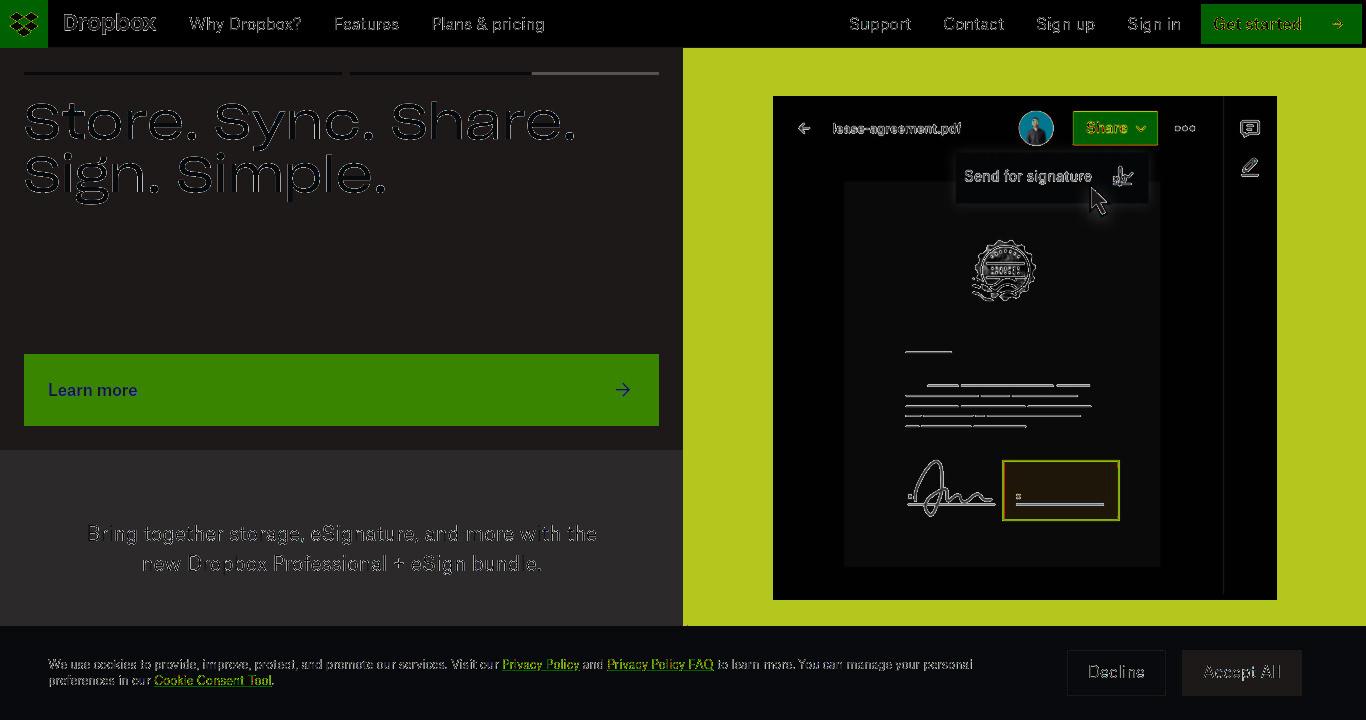Open the Why Dropbox? menu
The image size is (1366, 720).
(x=245, y=24)
